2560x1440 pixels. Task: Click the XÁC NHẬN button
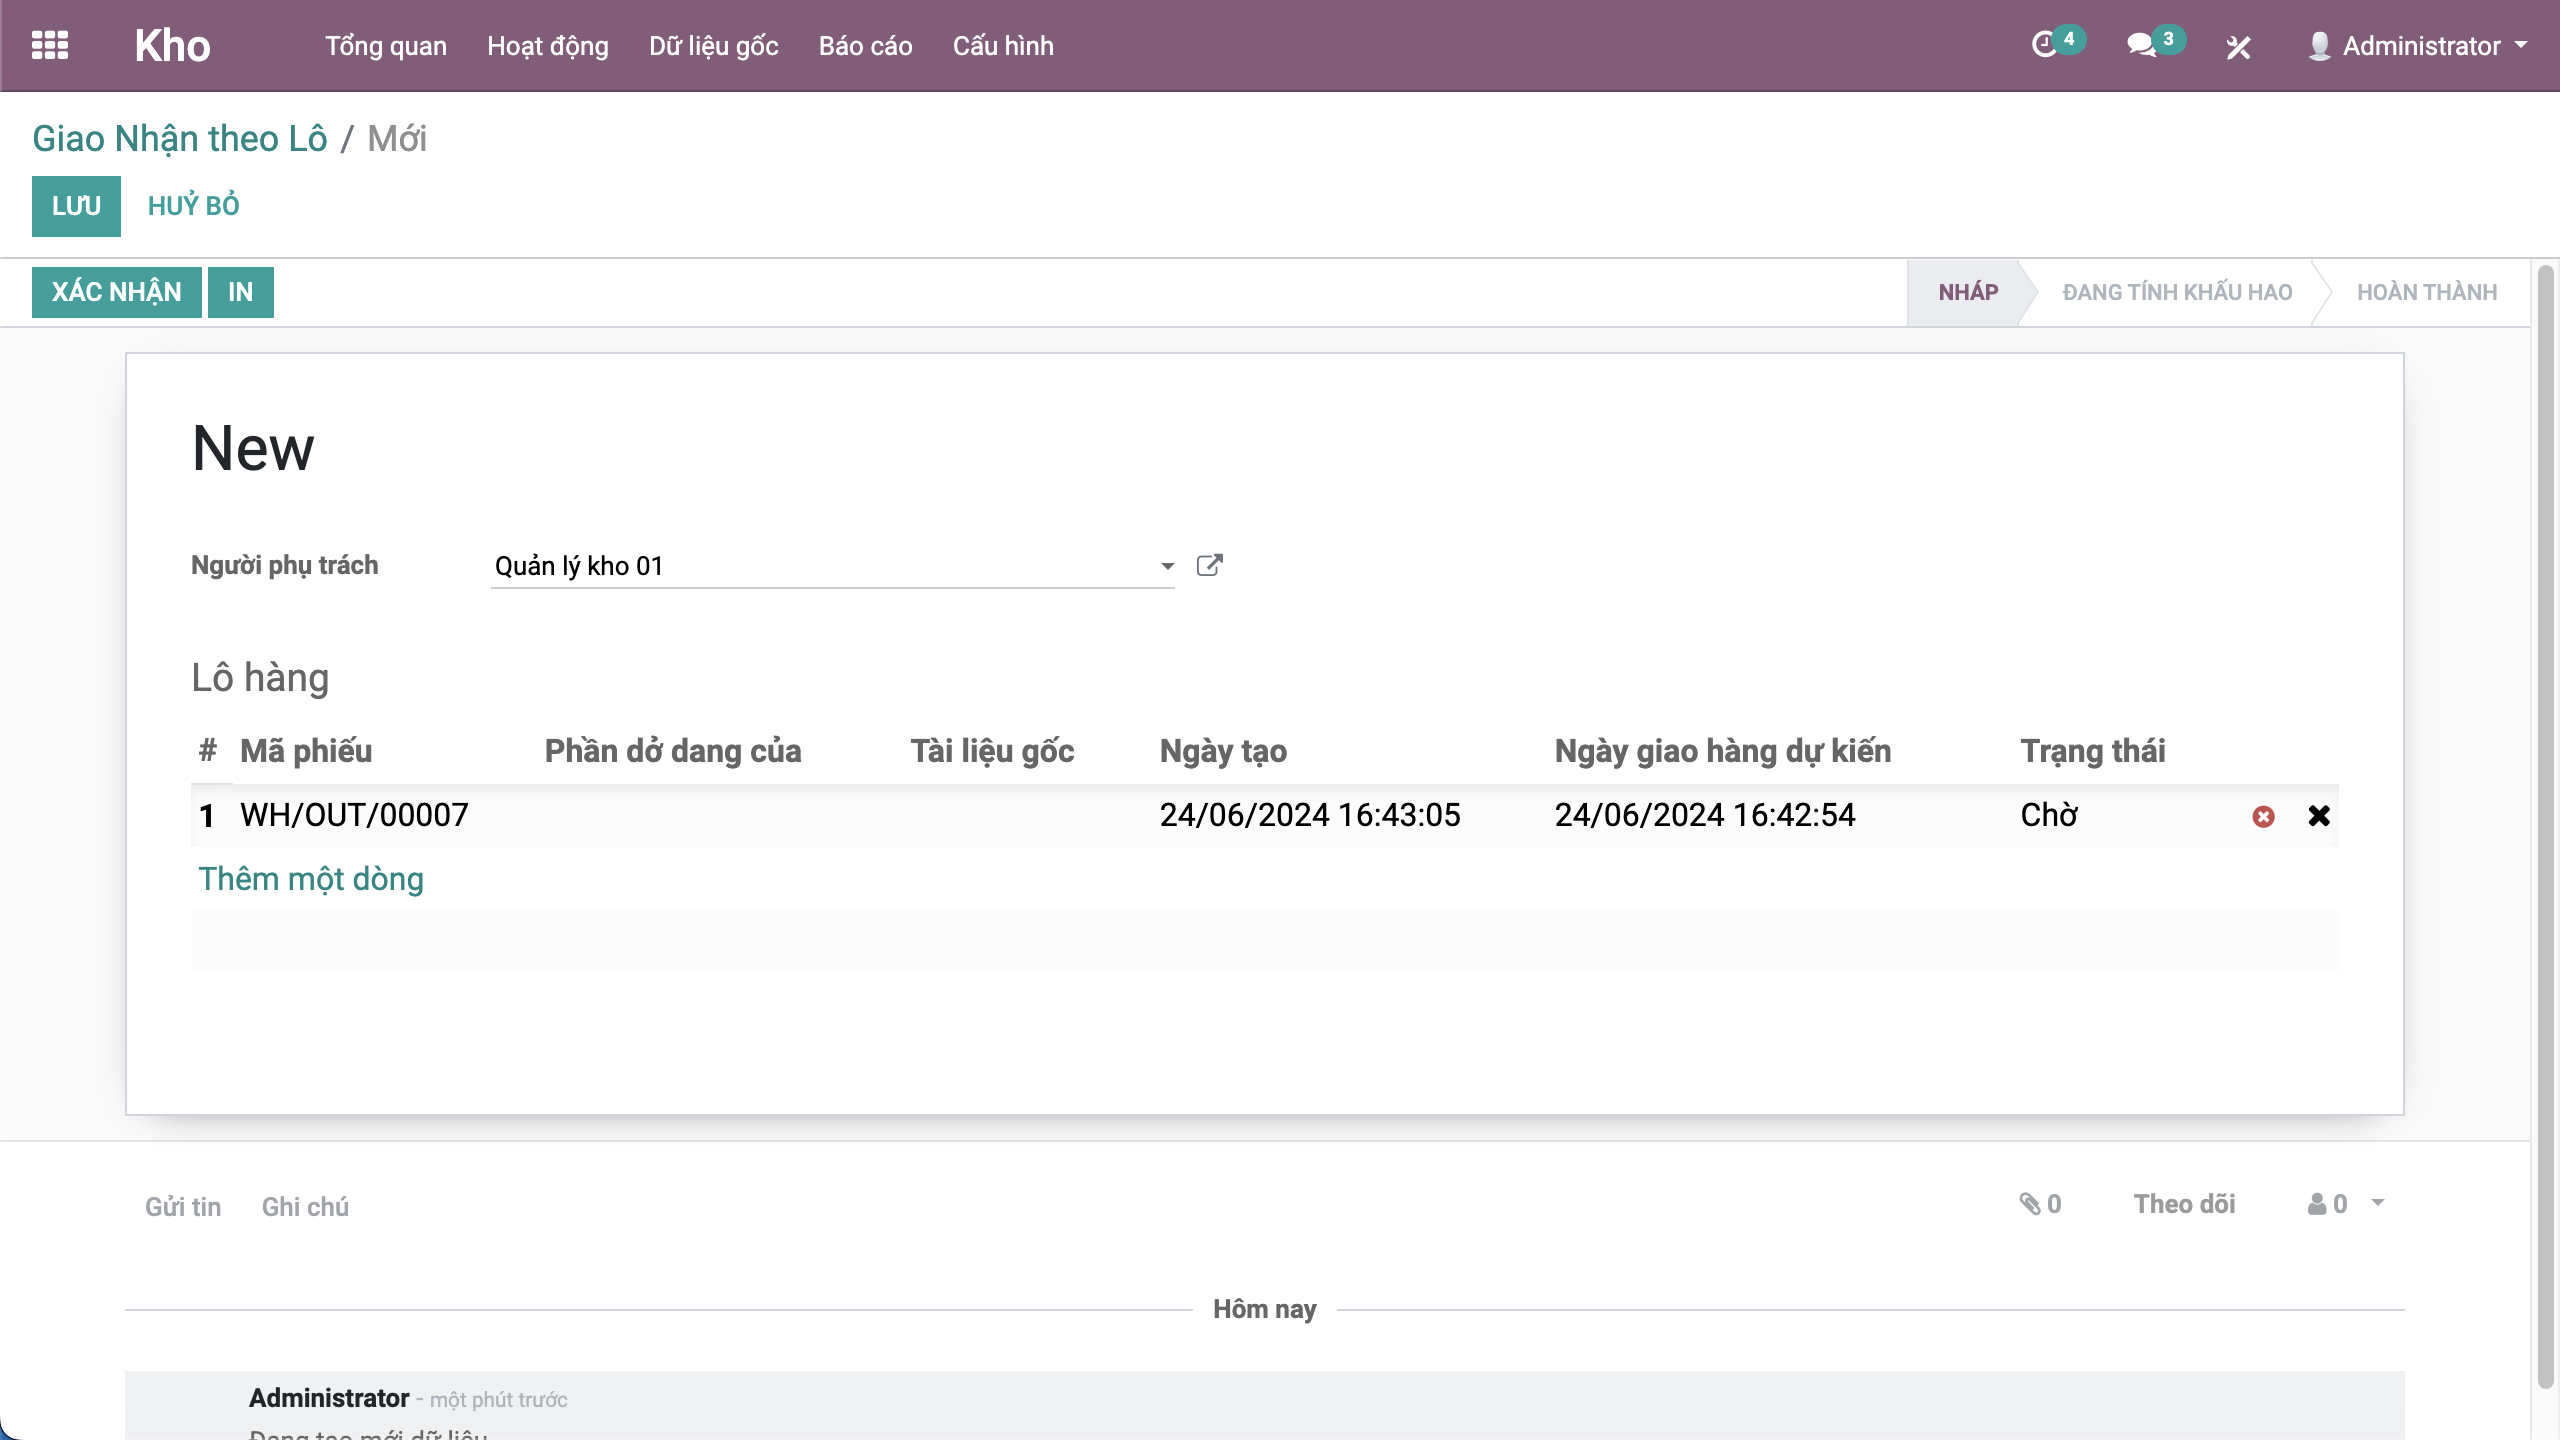point(116,292)
